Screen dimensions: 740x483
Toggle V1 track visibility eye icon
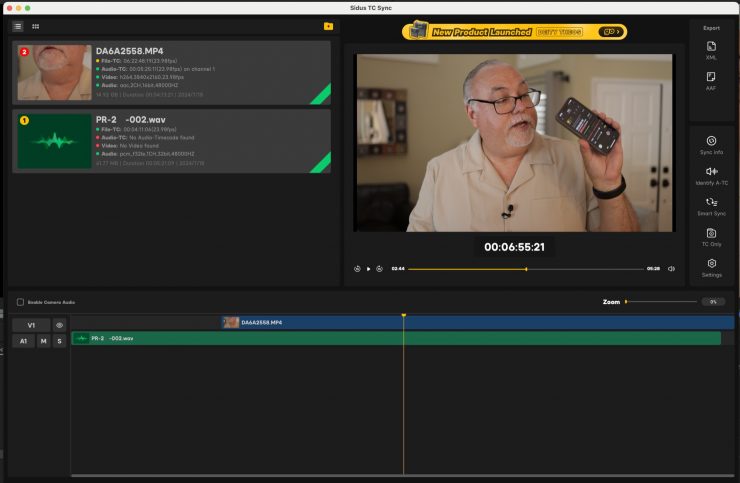pyautogui.click(x=59, y=325)
